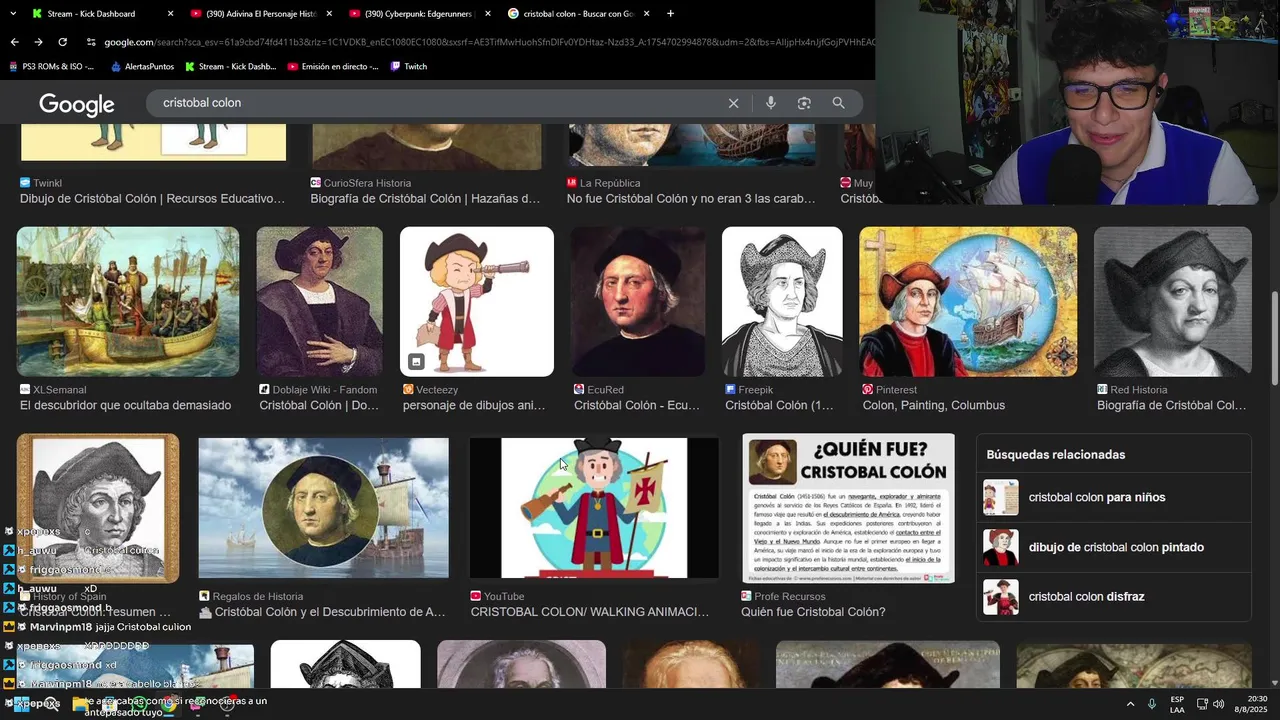
Task: Close the Cyberpunk: Edgerunners tab
Action: tap(488, 14)
